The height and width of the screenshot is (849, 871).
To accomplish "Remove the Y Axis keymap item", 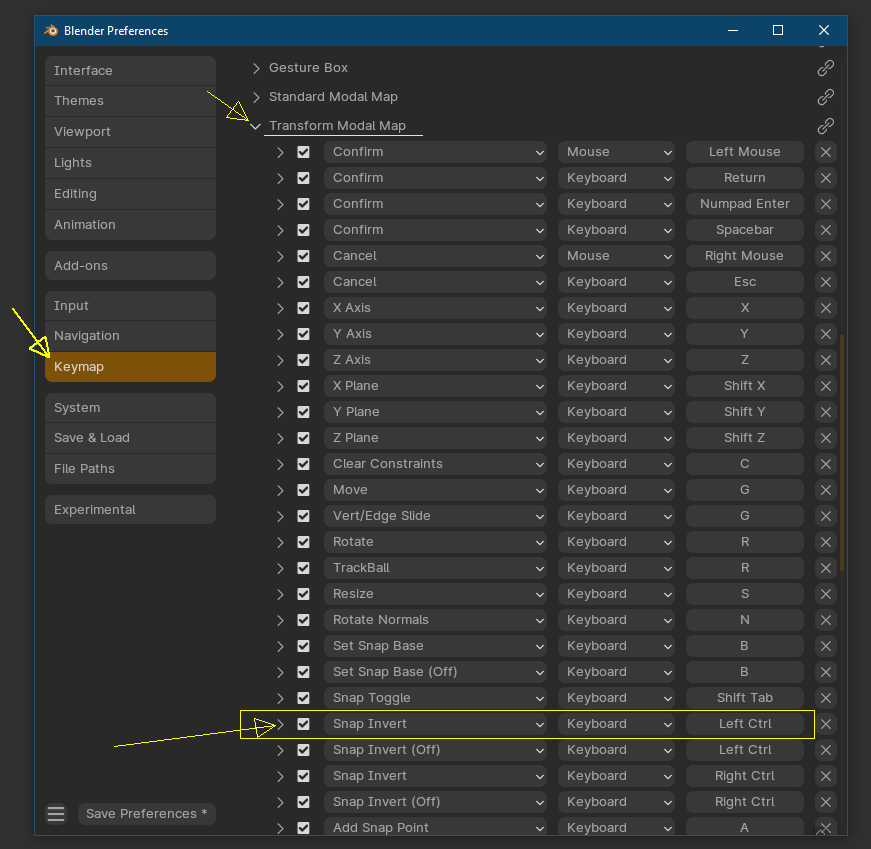I will click(825, 334).
